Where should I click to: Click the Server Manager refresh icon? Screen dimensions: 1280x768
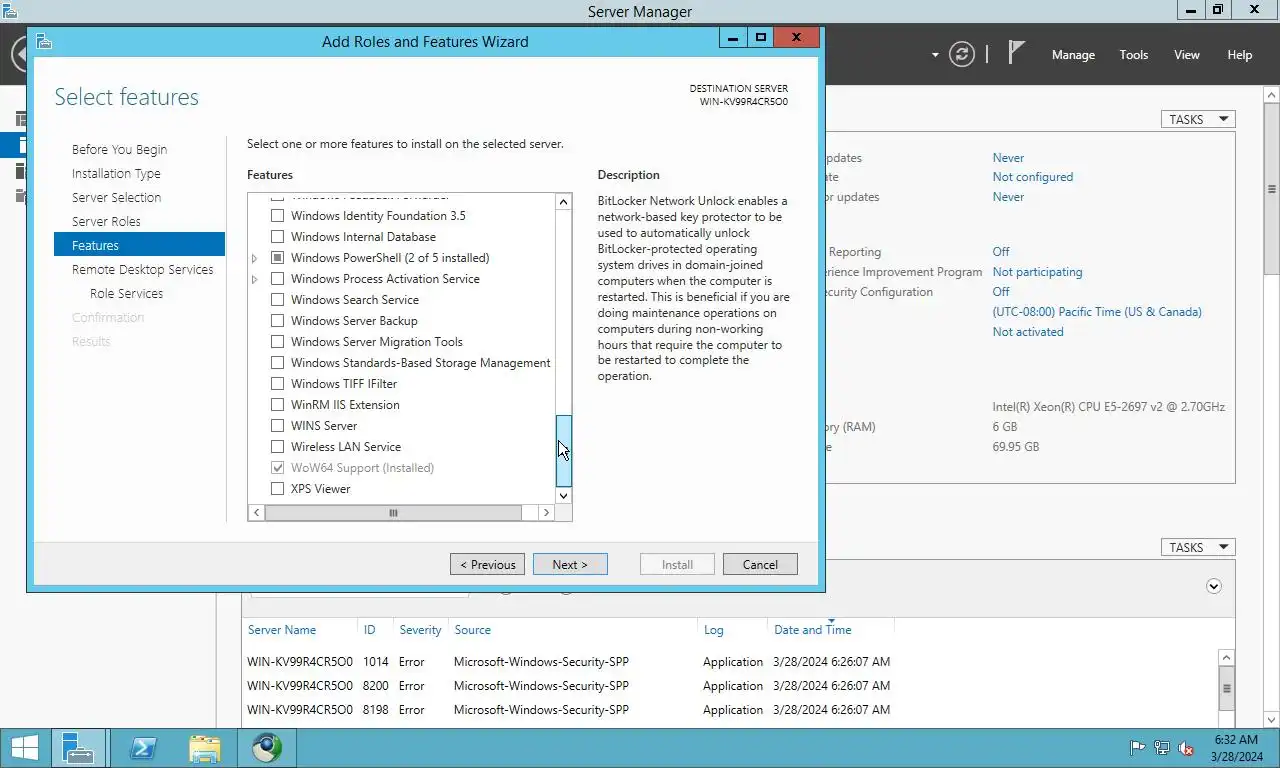(961, 54)
